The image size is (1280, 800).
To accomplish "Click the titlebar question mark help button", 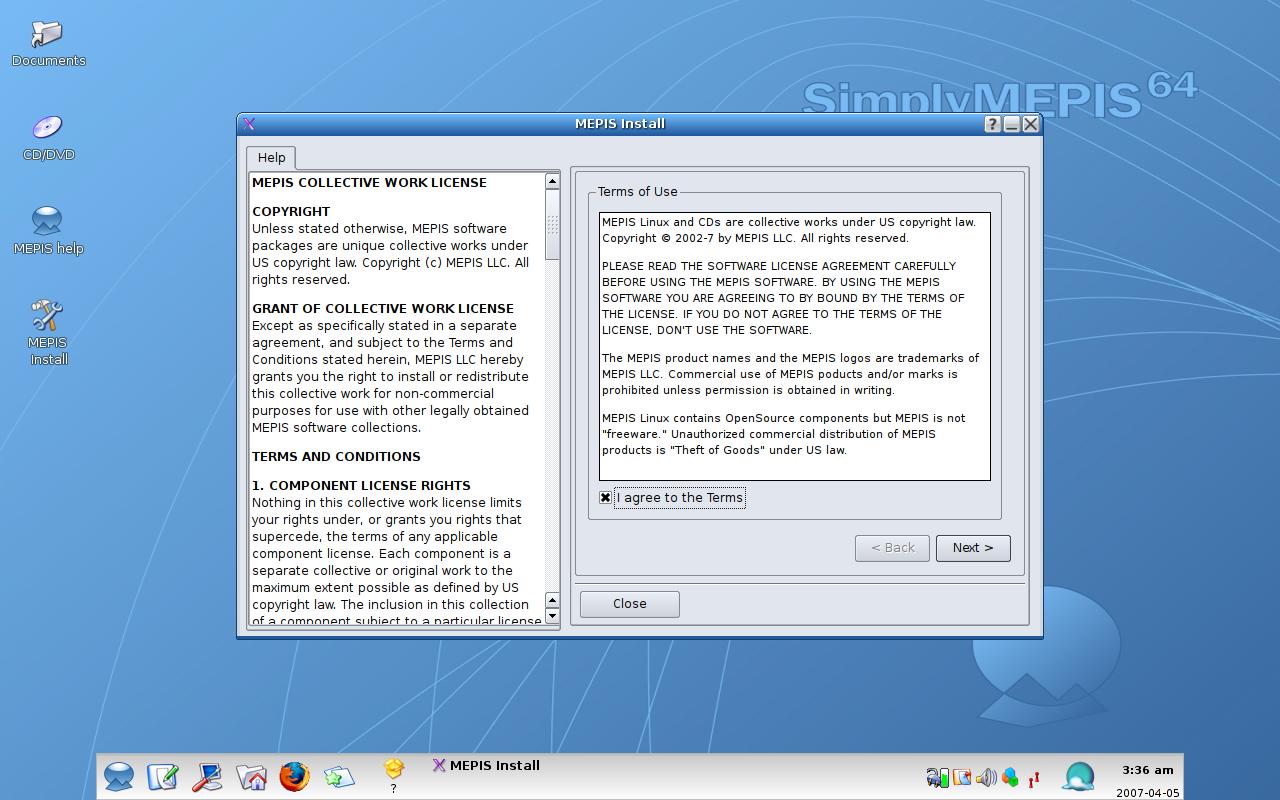I will (992, 124).
